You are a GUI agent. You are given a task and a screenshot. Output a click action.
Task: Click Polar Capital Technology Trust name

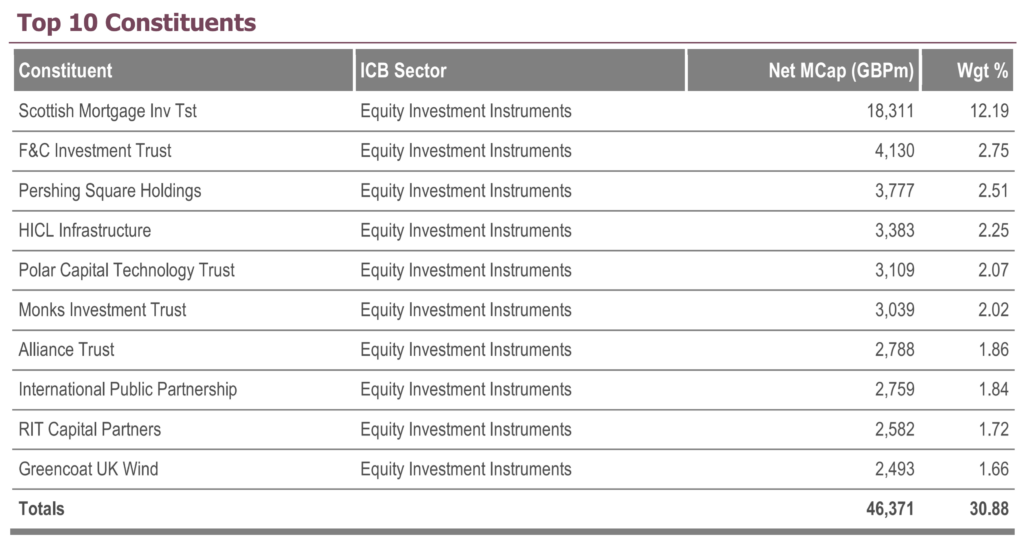click(x=126, y=270)
